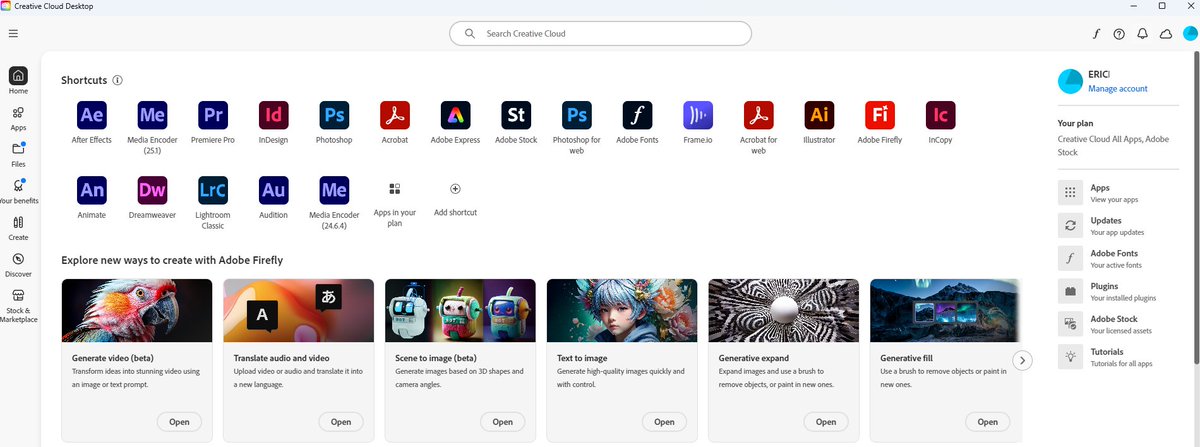The height and width of the screenshot is (447, 1200).
Task: Open Text to image
Action: [x=664, y=422]
